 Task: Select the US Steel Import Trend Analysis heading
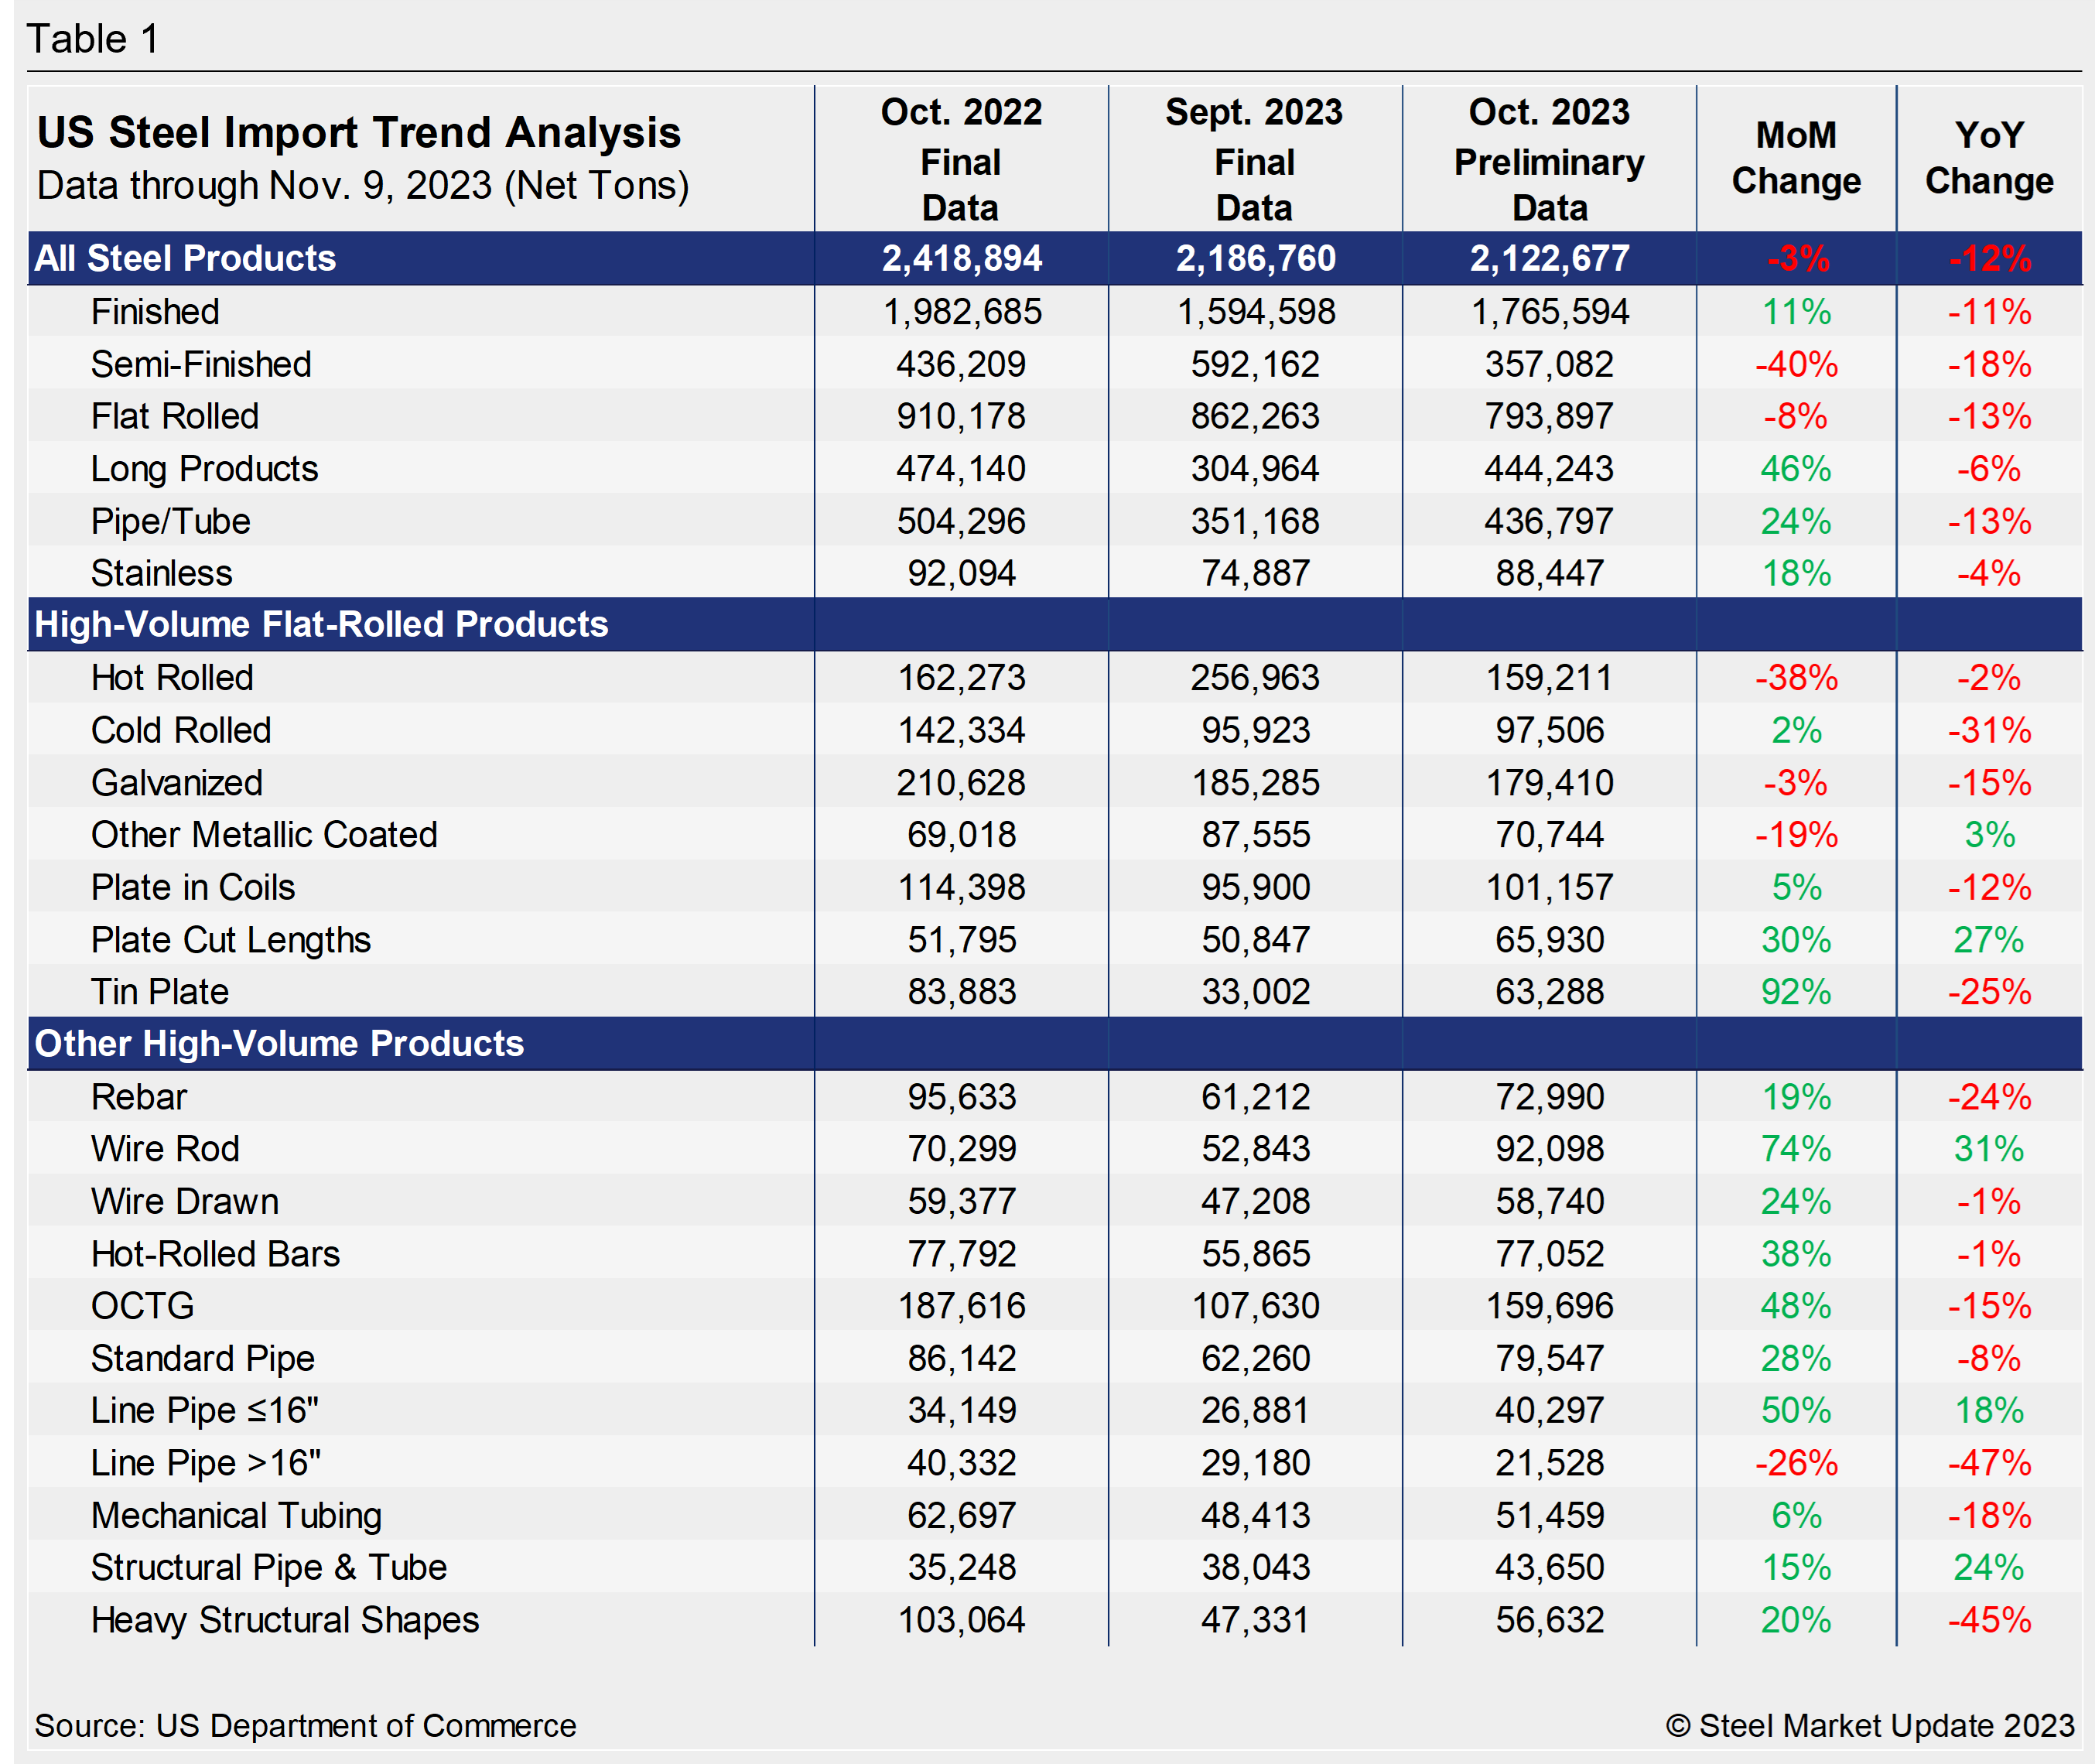pyautogui.click(x=358, y=132)
